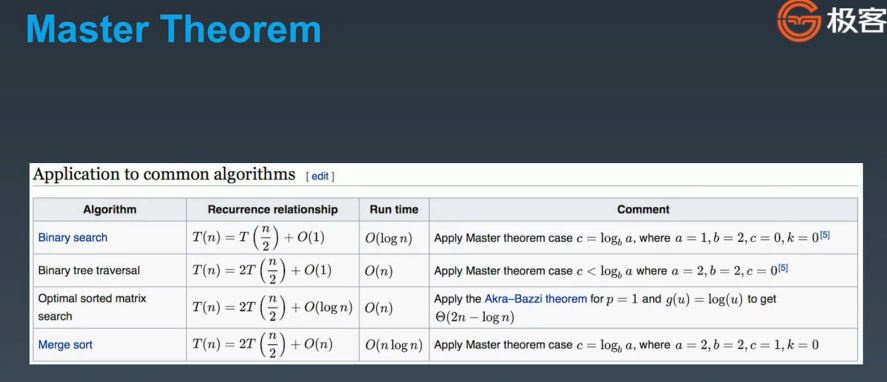Click the orange Geek logo icon
The image size is (887, 382).
(799, 21)
